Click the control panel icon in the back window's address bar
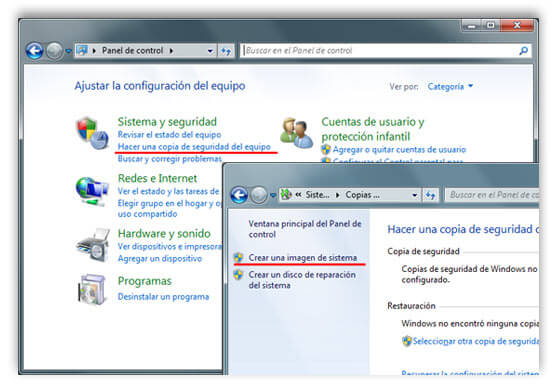The image size is (560, 384). [x=82, y=50]
